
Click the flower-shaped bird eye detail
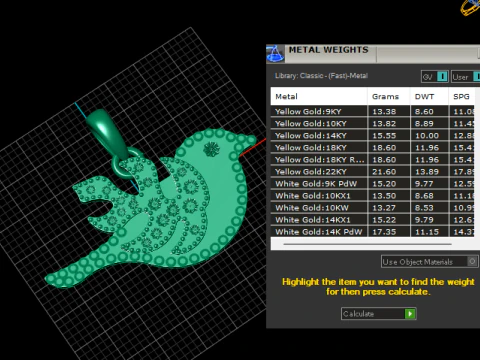pos(211,149)
